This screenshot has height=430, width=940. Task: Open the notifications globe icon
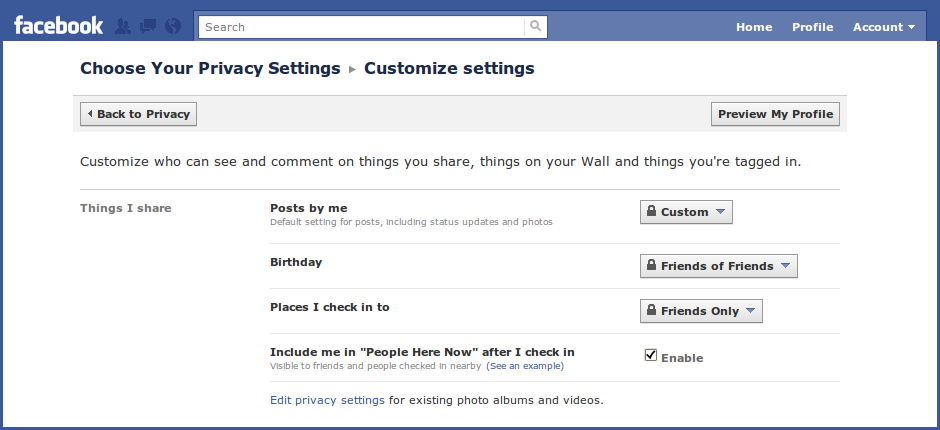171,27
